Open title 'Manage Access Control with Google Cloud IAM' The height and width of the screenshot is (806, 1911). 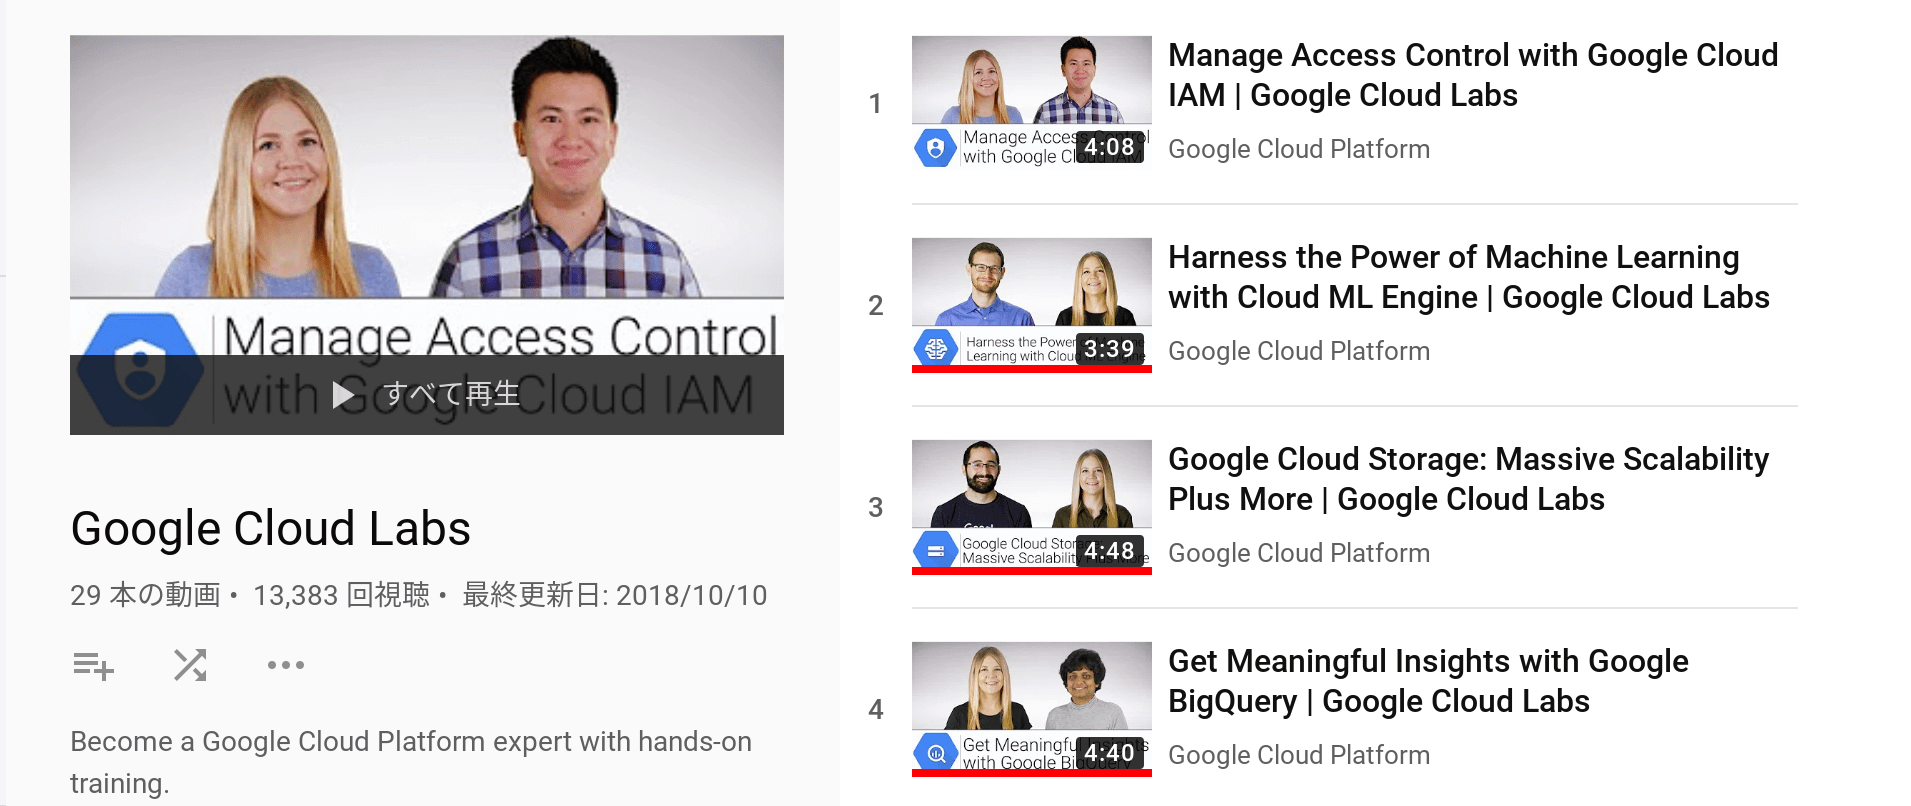click(x=1473, y=75)
